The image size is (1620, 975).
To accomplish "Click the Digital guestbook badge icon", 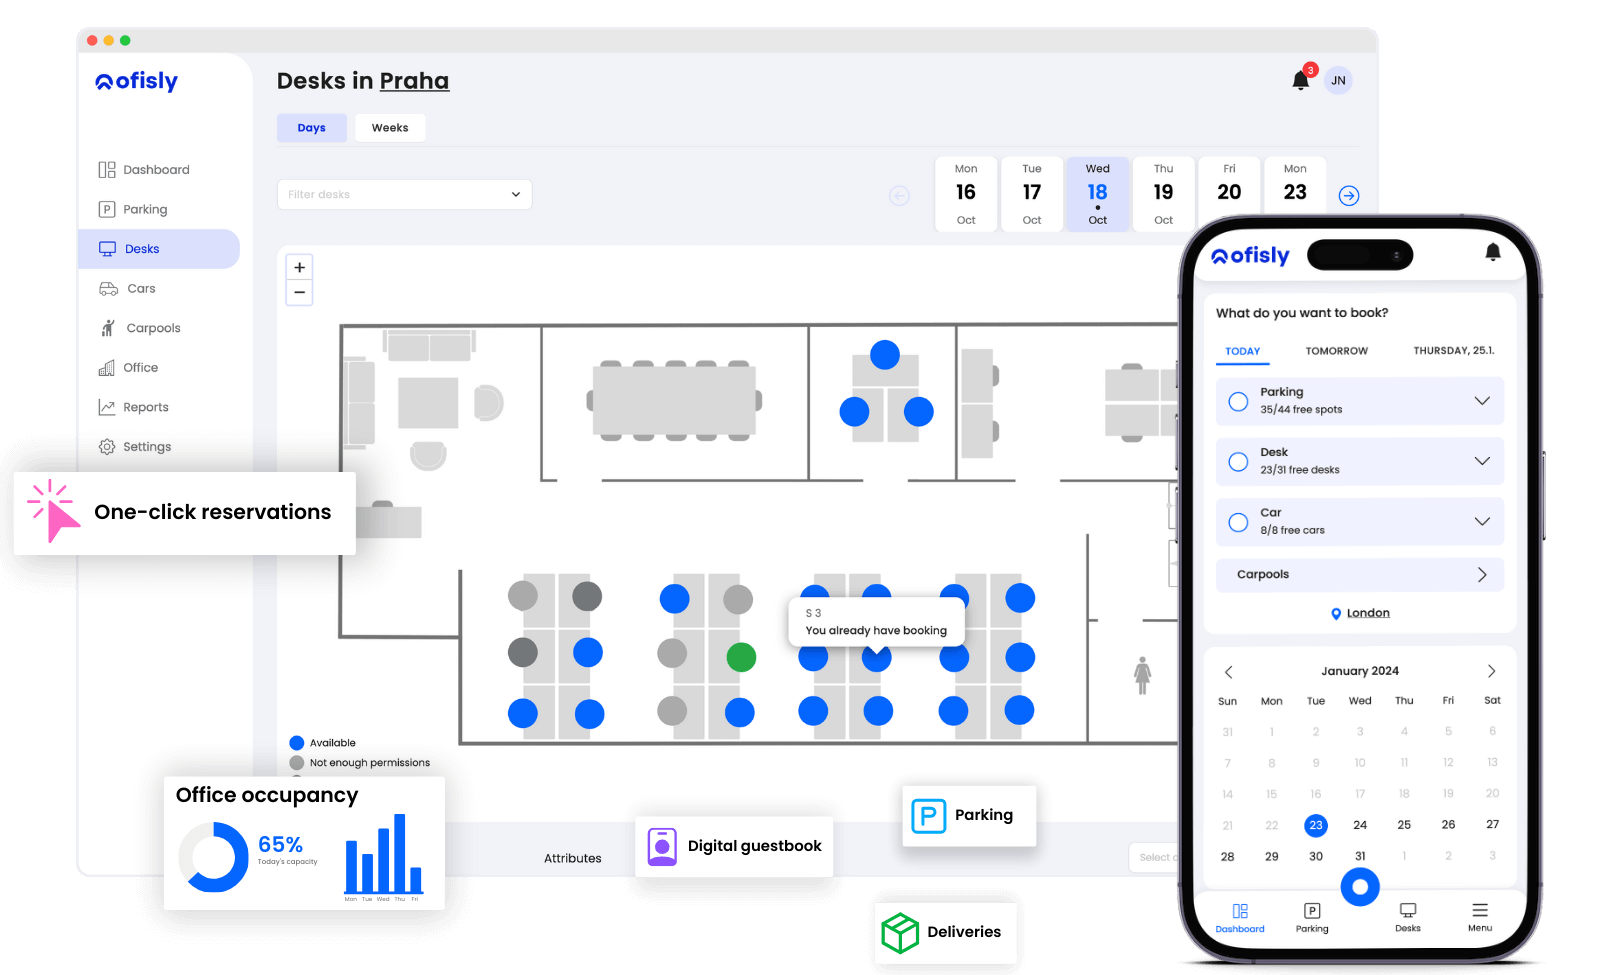I will [x=662, y=846].
